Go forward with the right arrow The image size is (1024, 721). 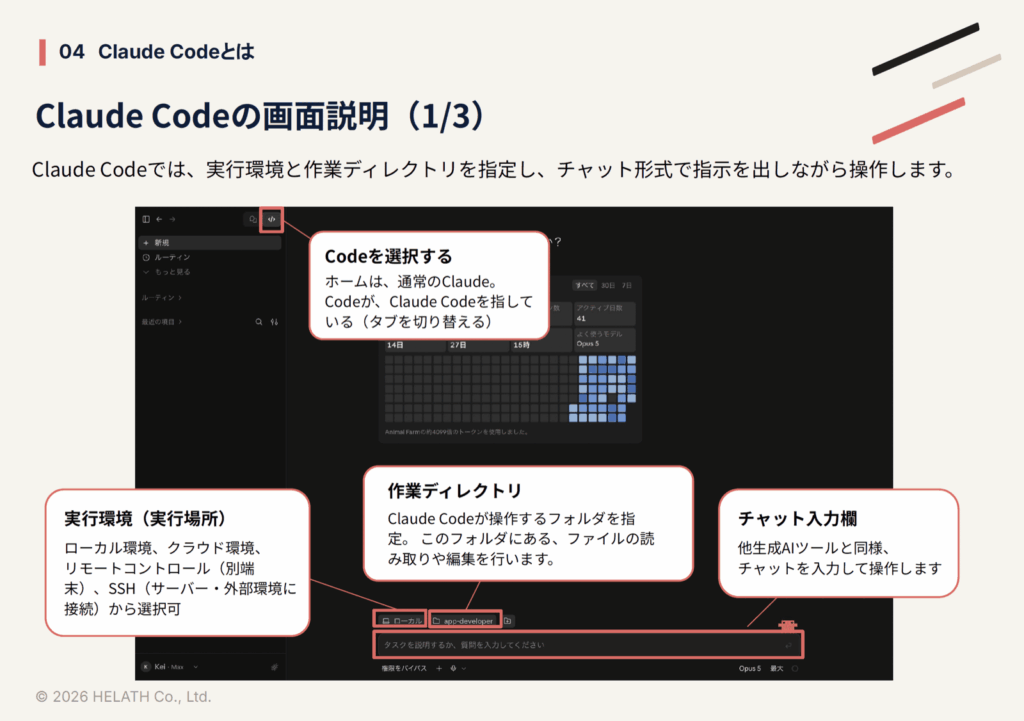[x=172, y=219]
